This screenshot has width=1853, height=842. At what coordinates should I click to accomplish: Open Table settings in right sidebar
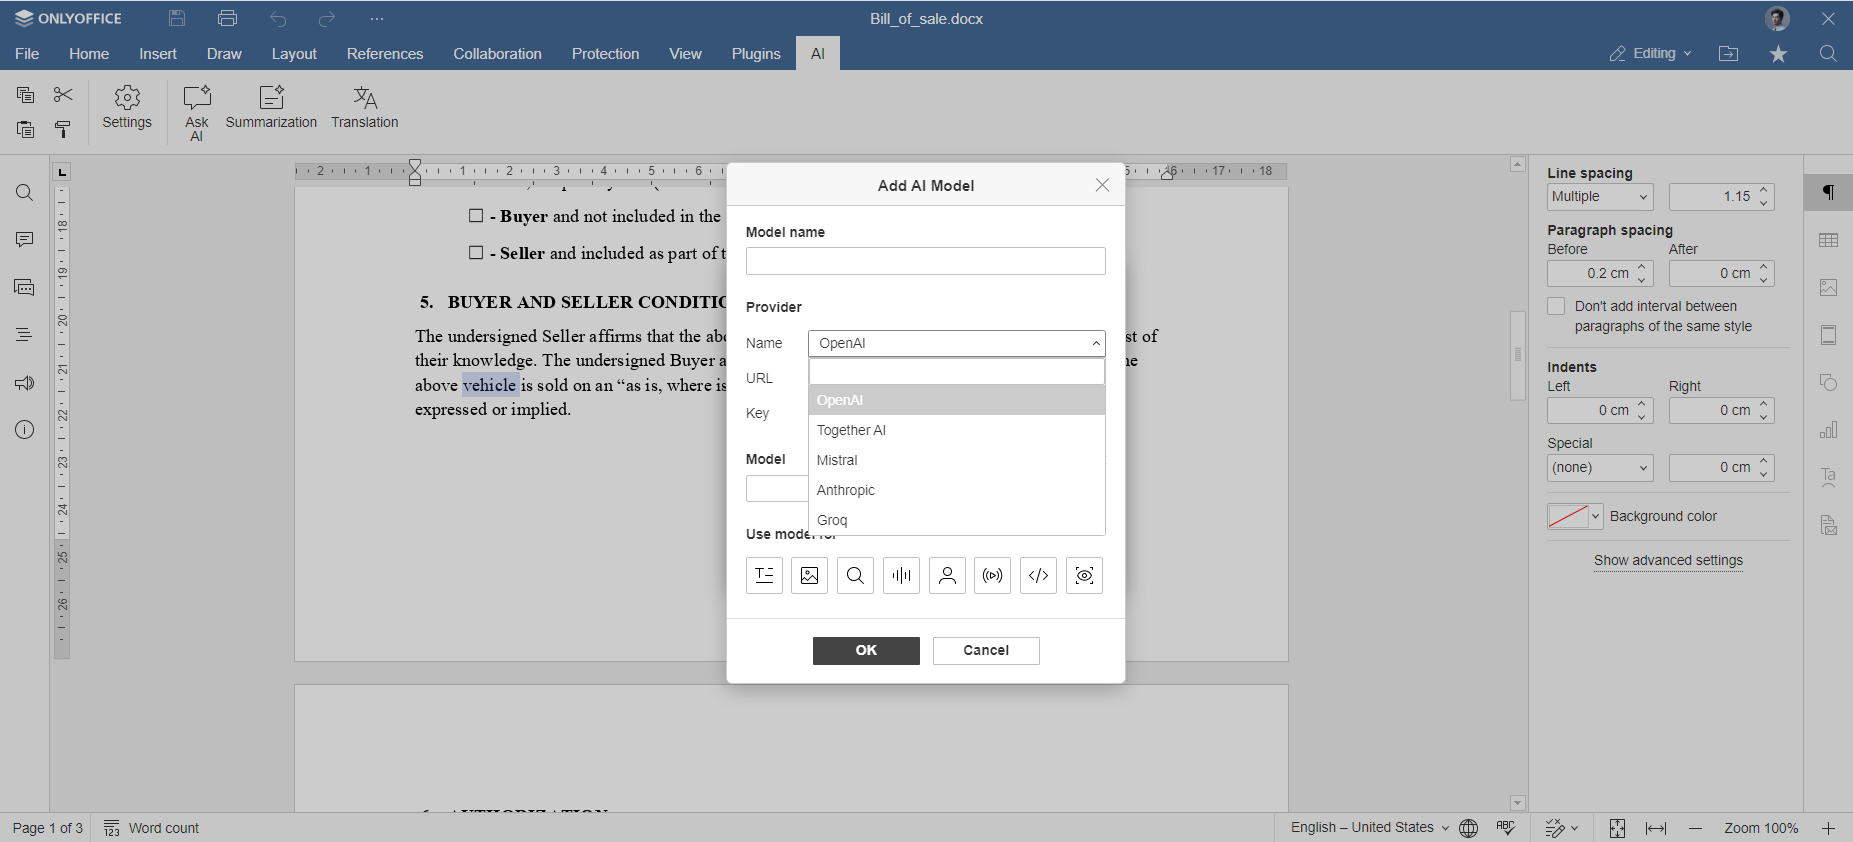[1828, 240]
